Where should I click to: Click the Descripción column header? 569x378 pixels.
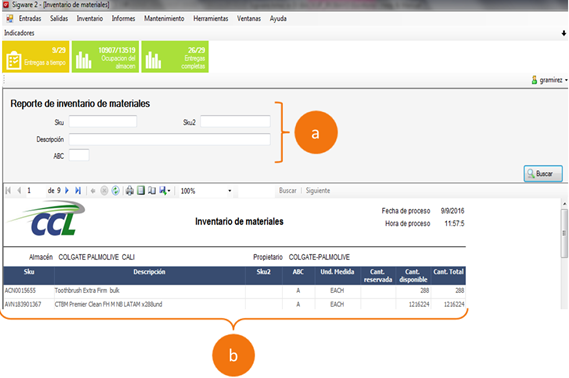[x=150, y=275]
